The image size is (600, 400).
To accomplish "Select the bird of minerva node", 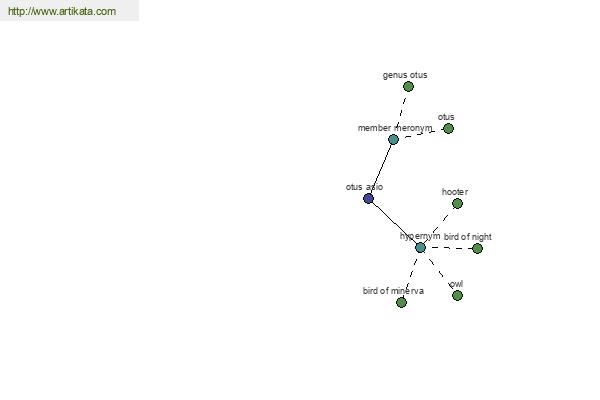I will click(401, 302).
